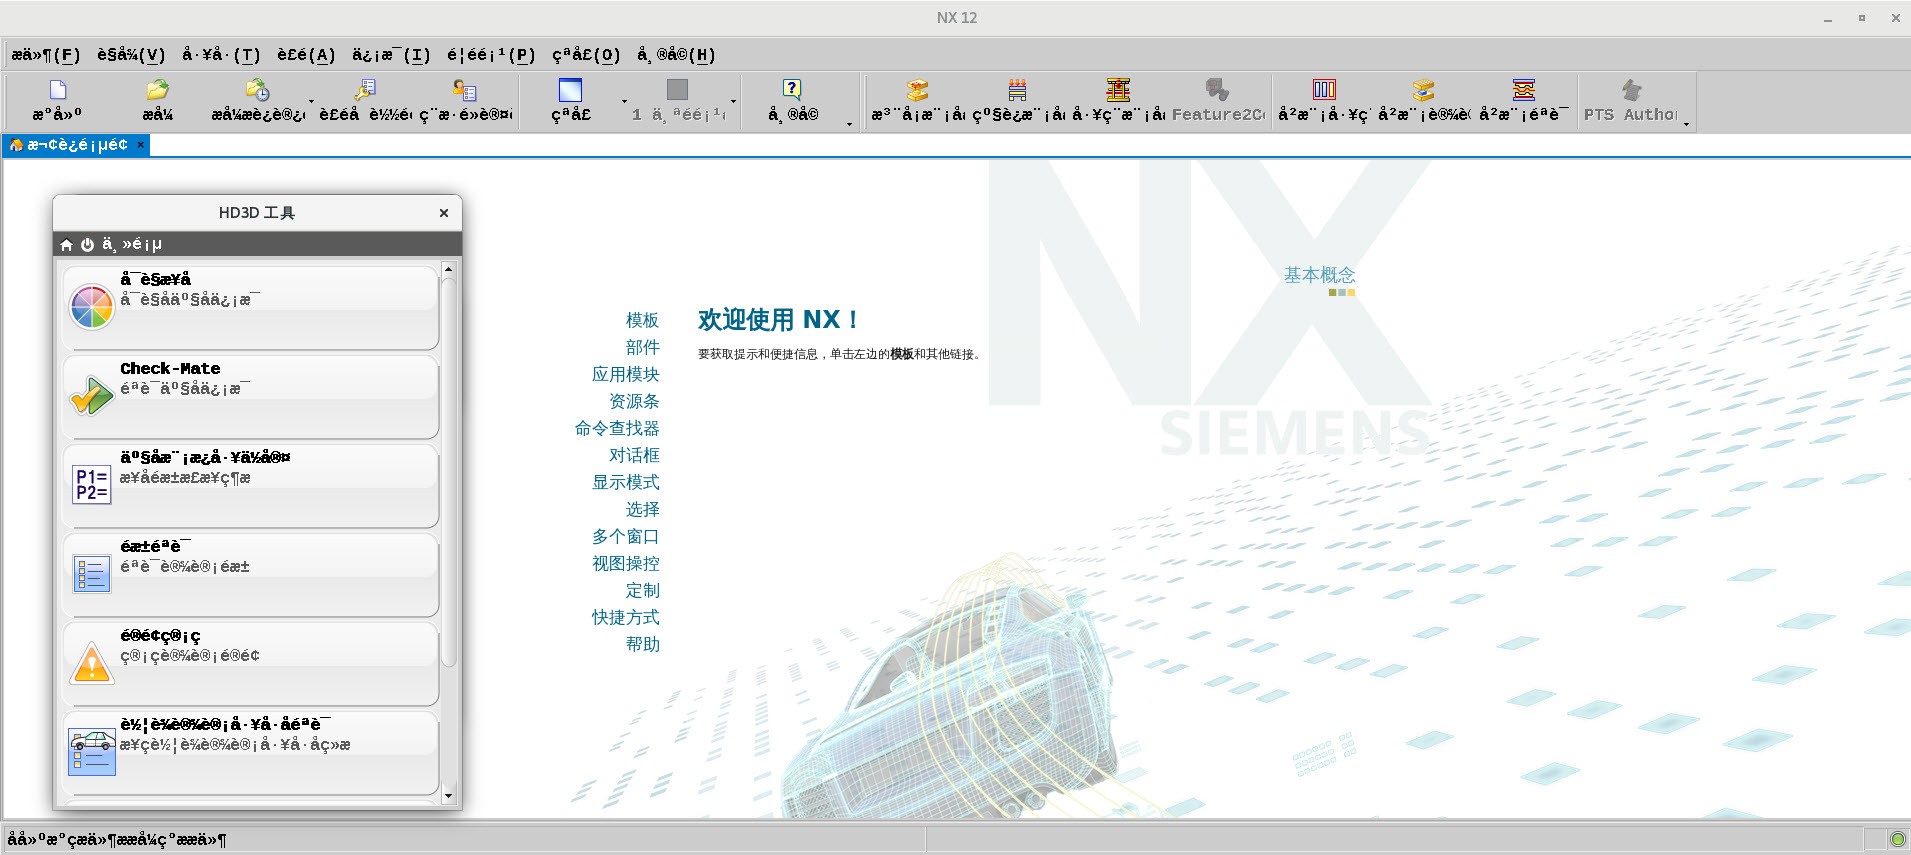Click the Open folder icon in toolbar
The image size is (1911, 855).
coord(157,90)
